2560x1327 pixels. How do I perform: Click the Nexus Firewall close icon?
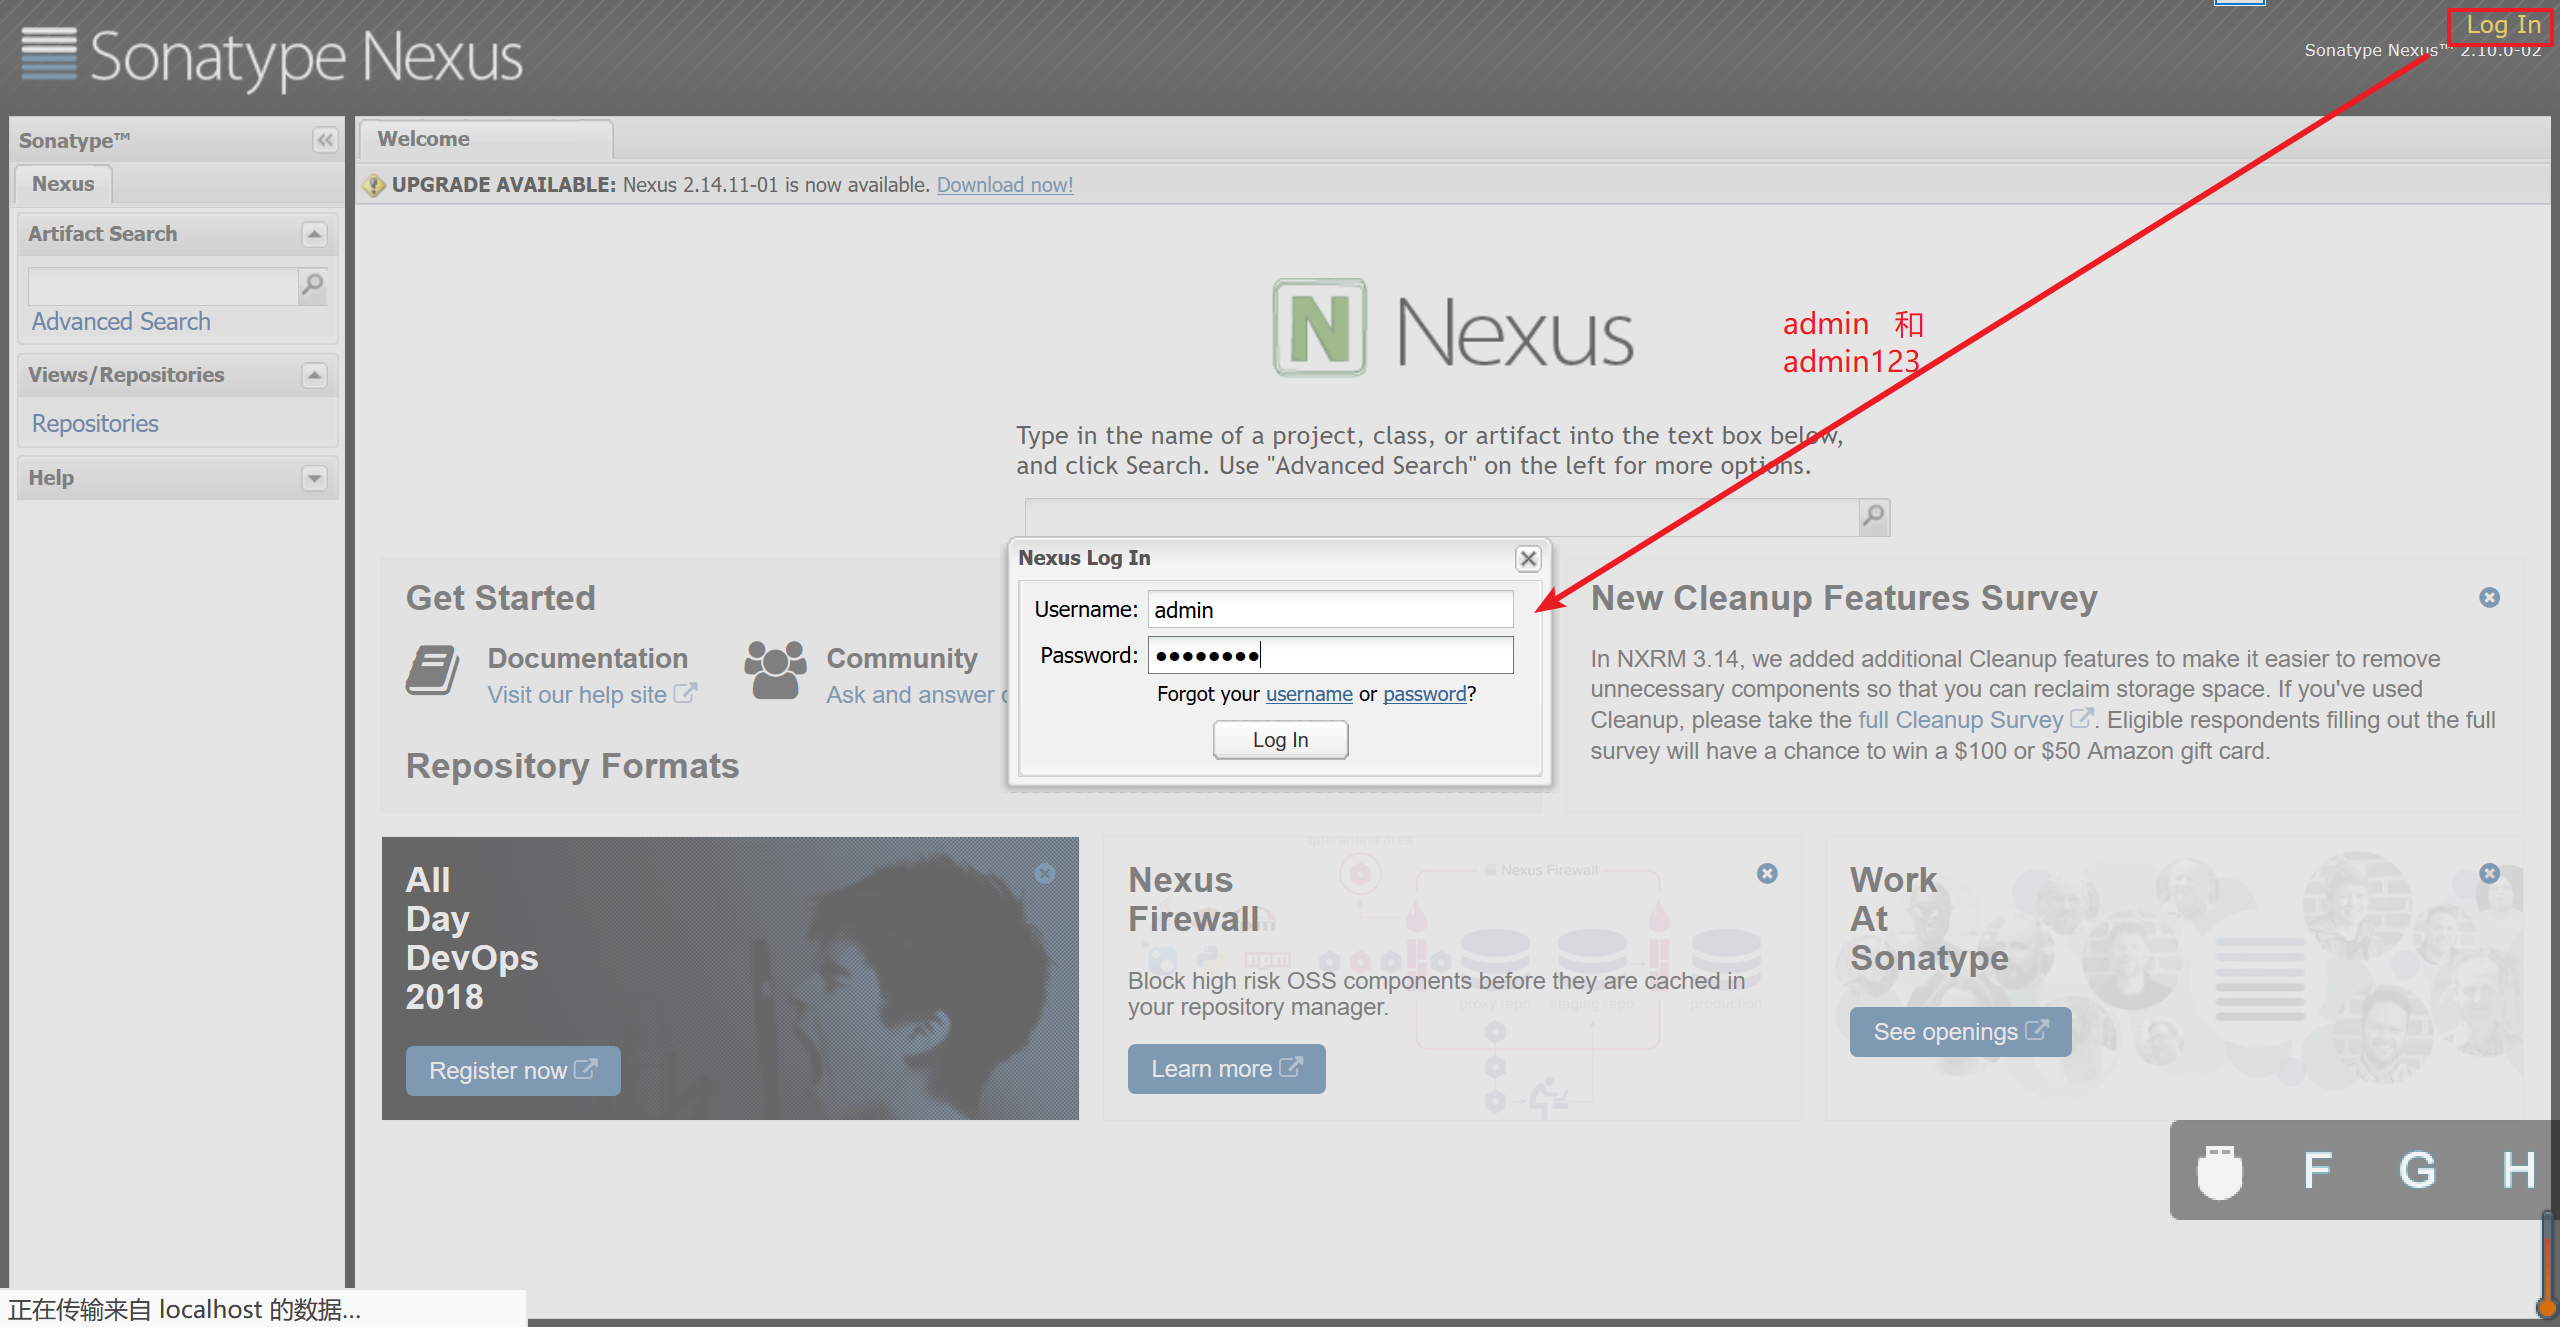(1766, 875)
